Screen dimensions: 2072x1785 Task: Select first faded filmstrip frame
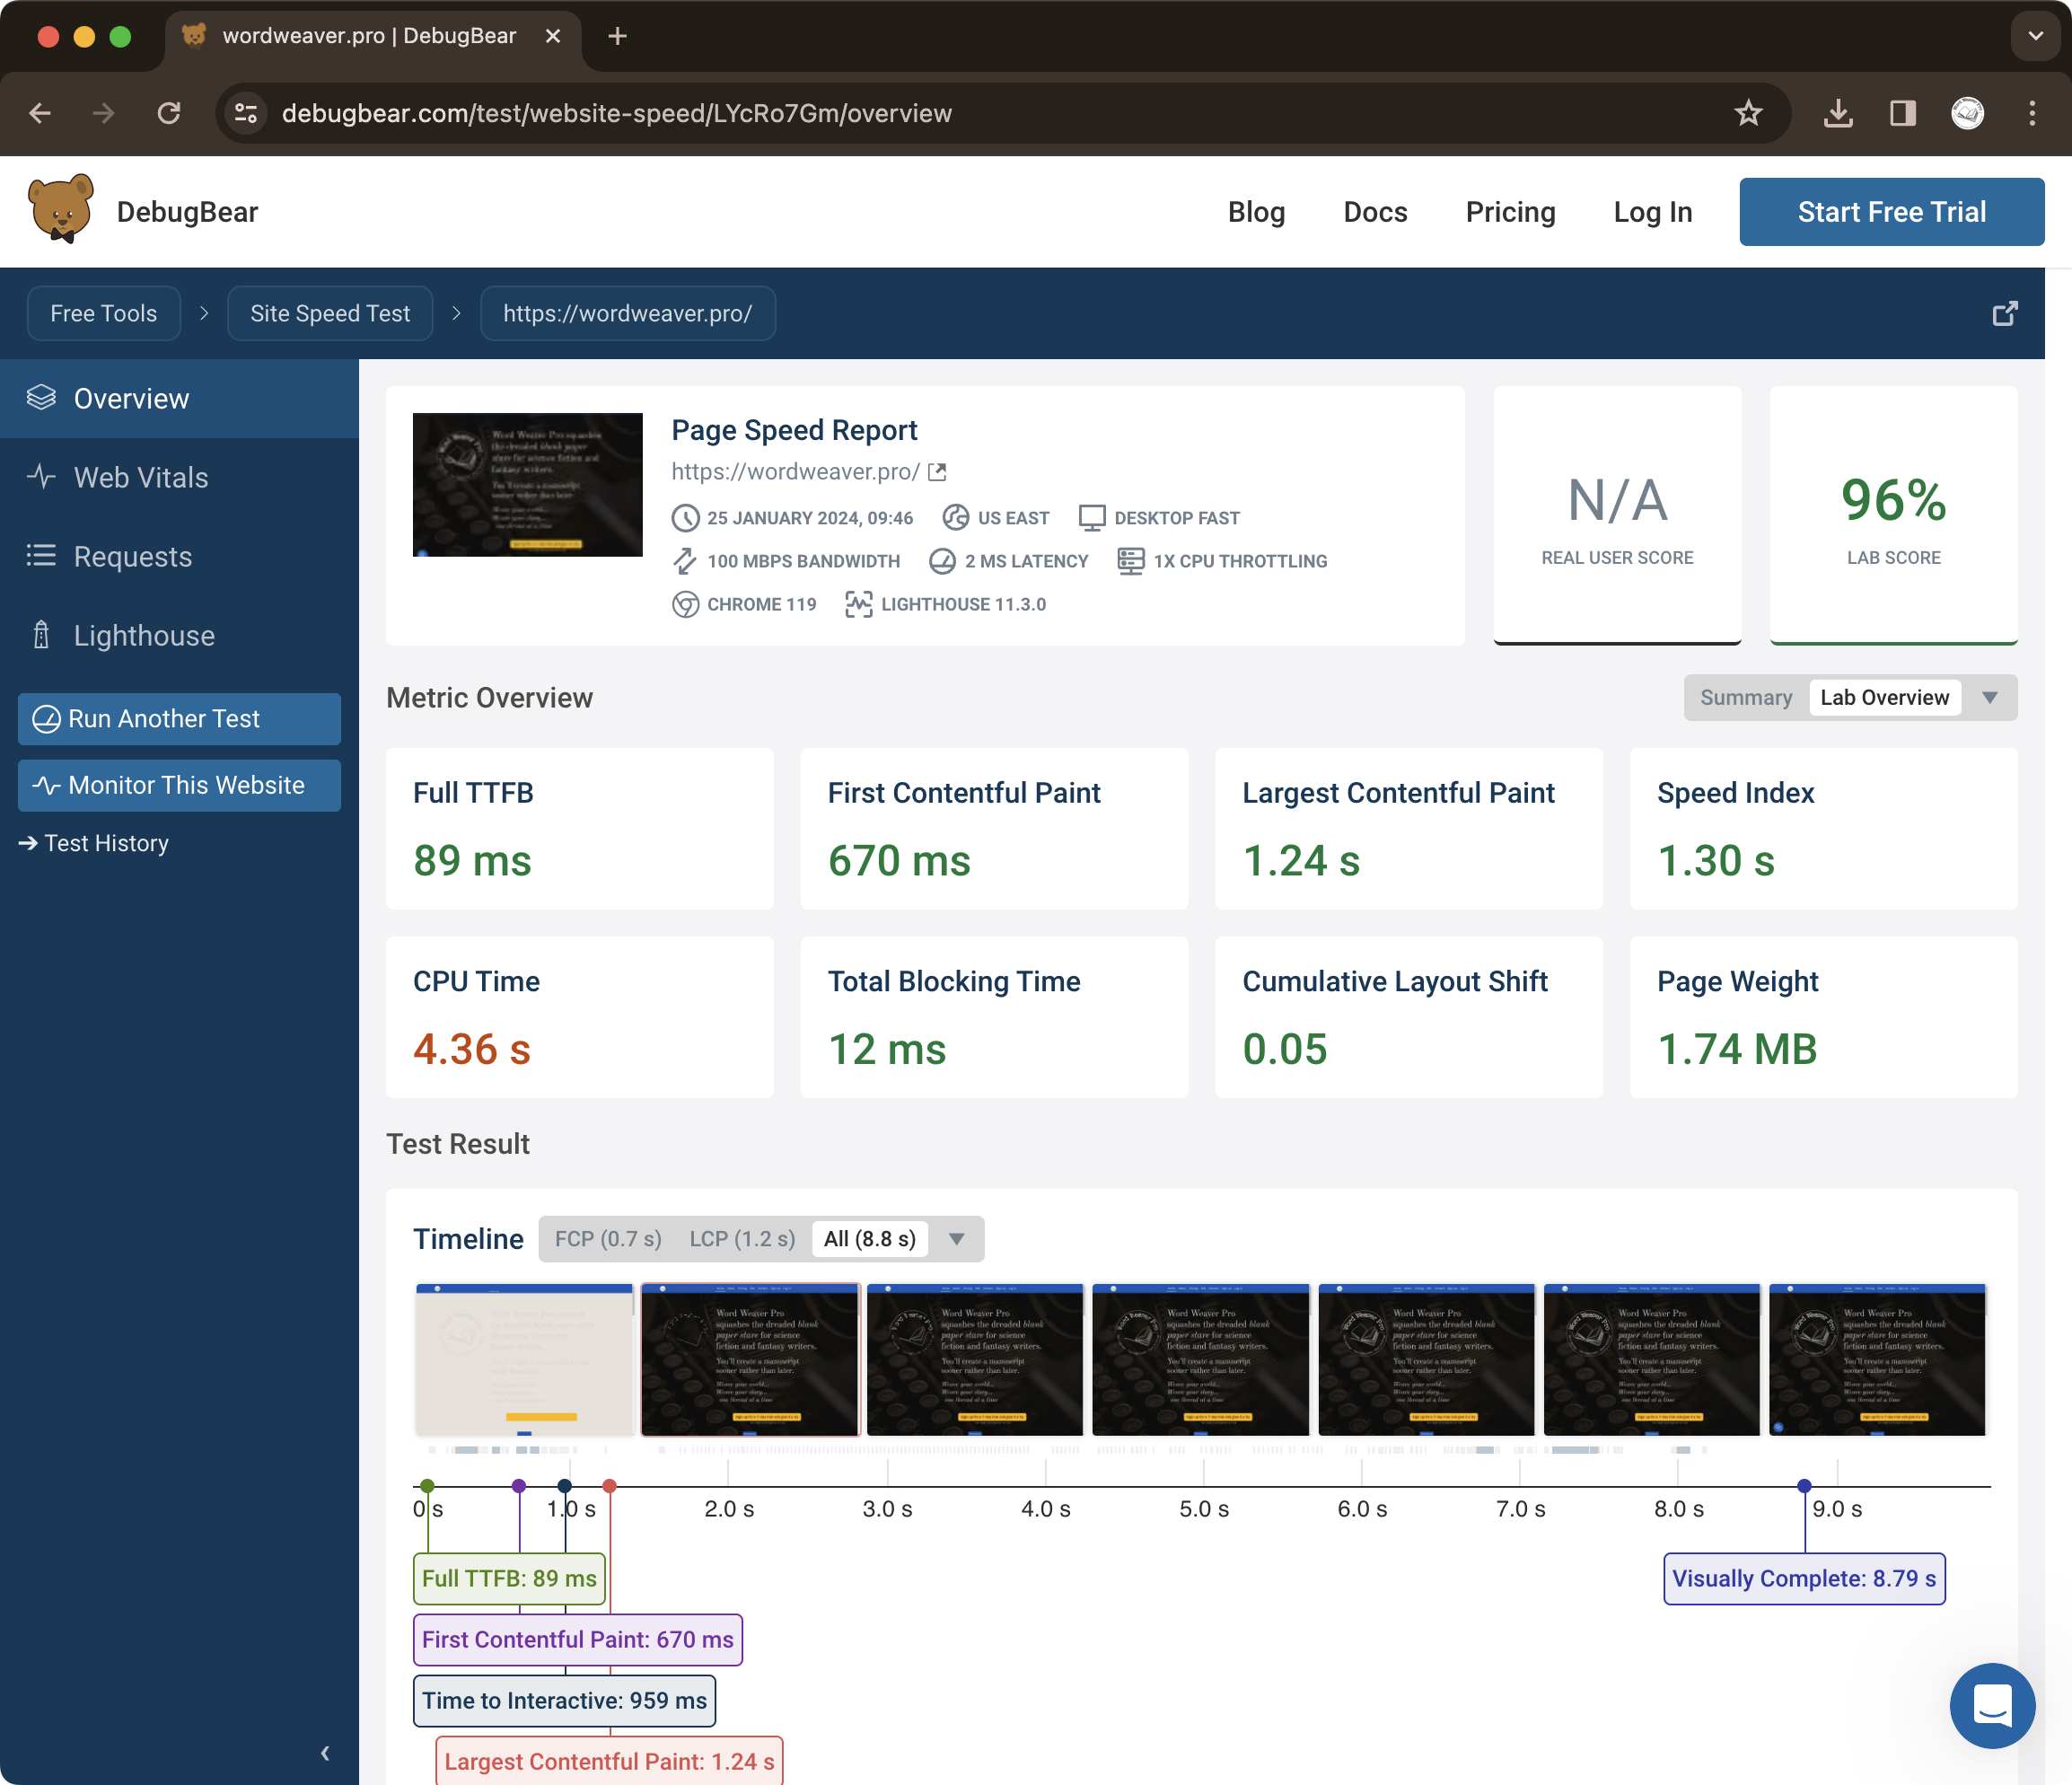coord(524,1360)
